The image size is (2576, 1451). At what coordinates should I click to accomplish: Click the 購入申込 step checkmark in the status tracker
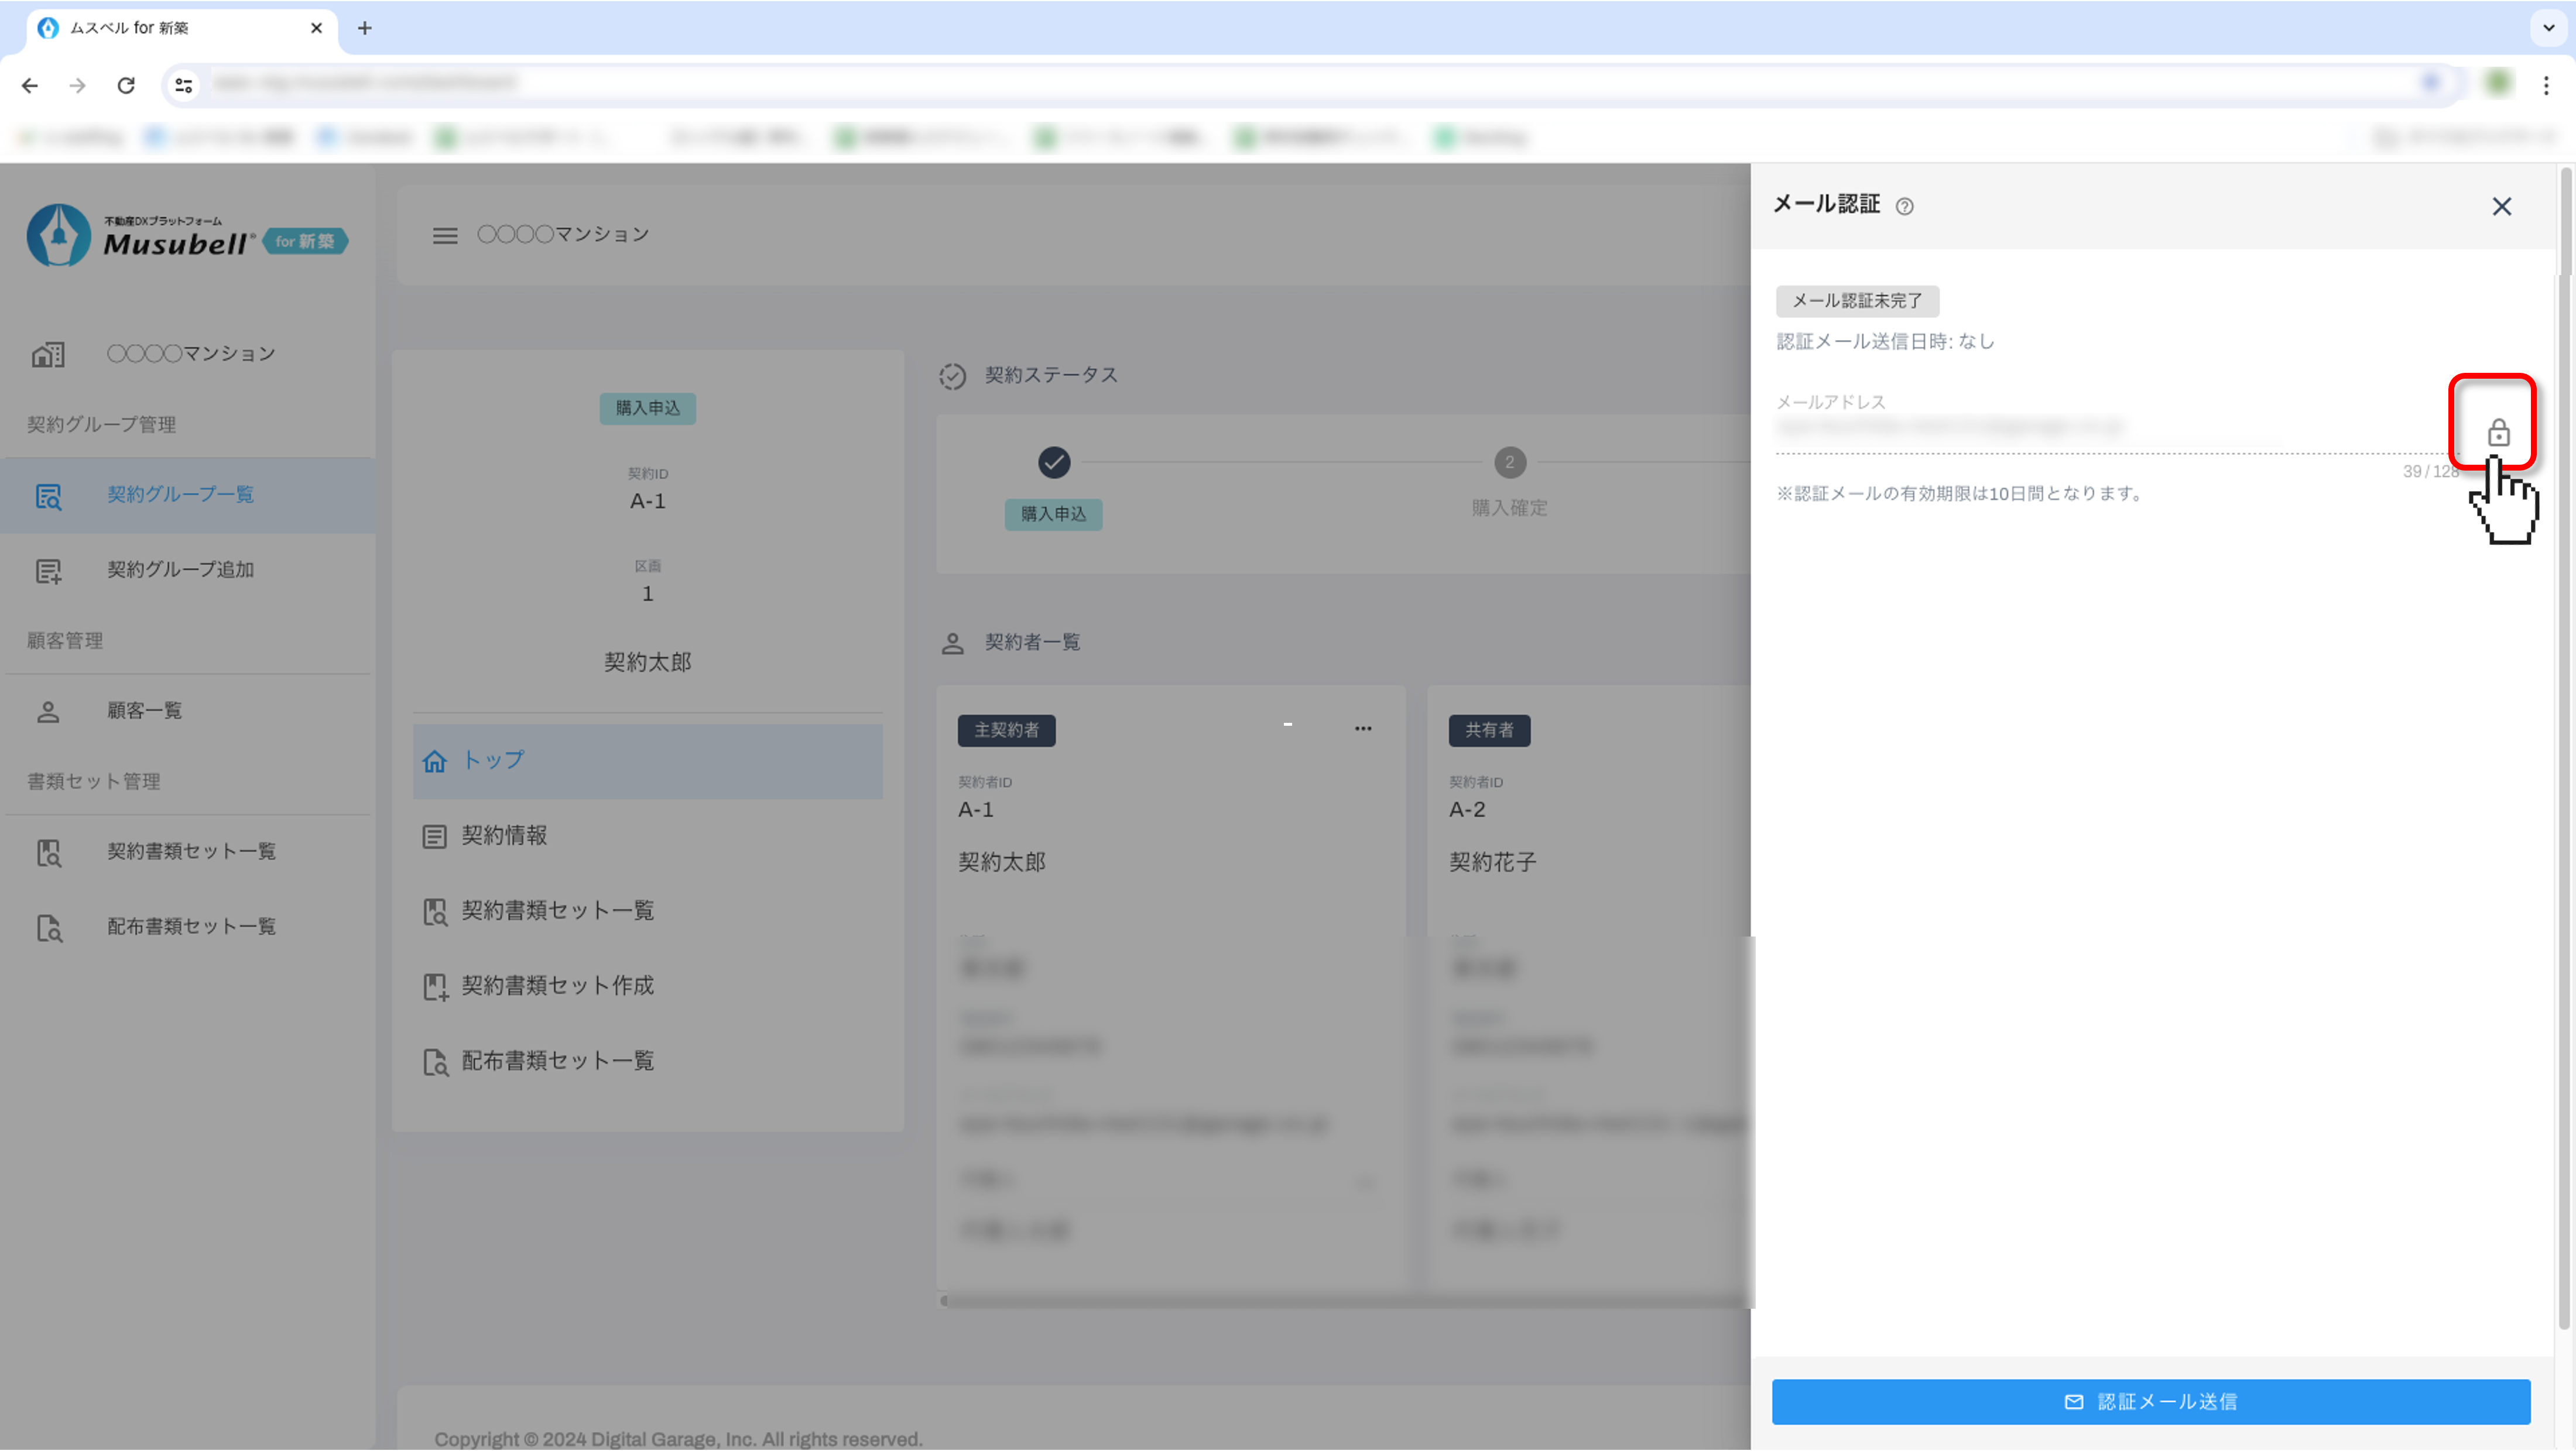[x=1053, y=462]
